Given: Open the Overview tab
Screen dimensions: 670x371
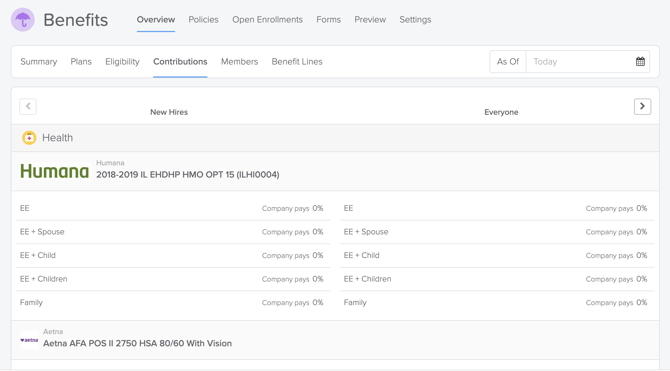Looking at the screenshot, I should [x=156, y=20].
